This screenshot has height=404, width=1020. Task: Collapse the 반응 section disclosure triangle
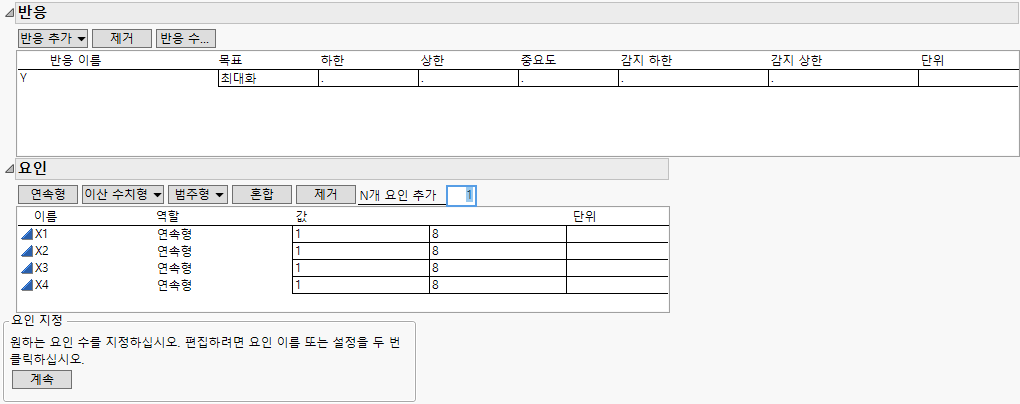[8, 12]
